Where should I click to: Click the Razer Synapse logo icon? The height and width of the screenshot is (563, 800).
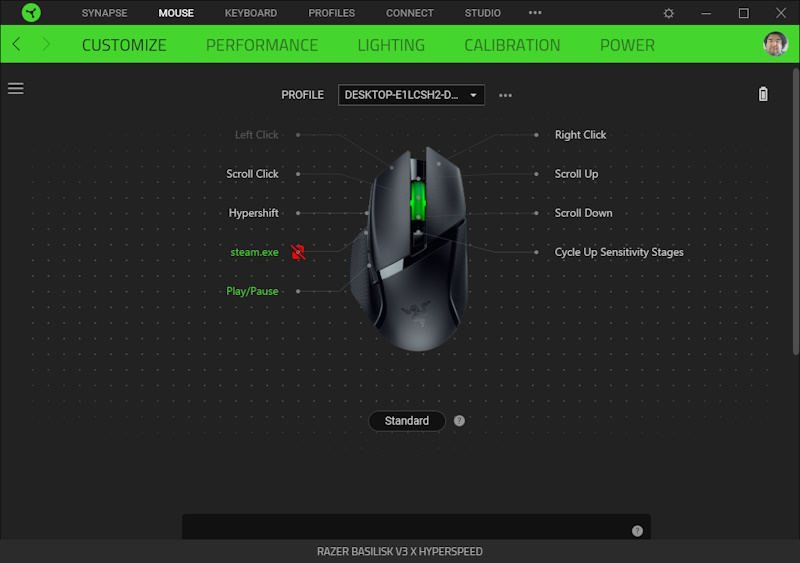tap(31, 13)
